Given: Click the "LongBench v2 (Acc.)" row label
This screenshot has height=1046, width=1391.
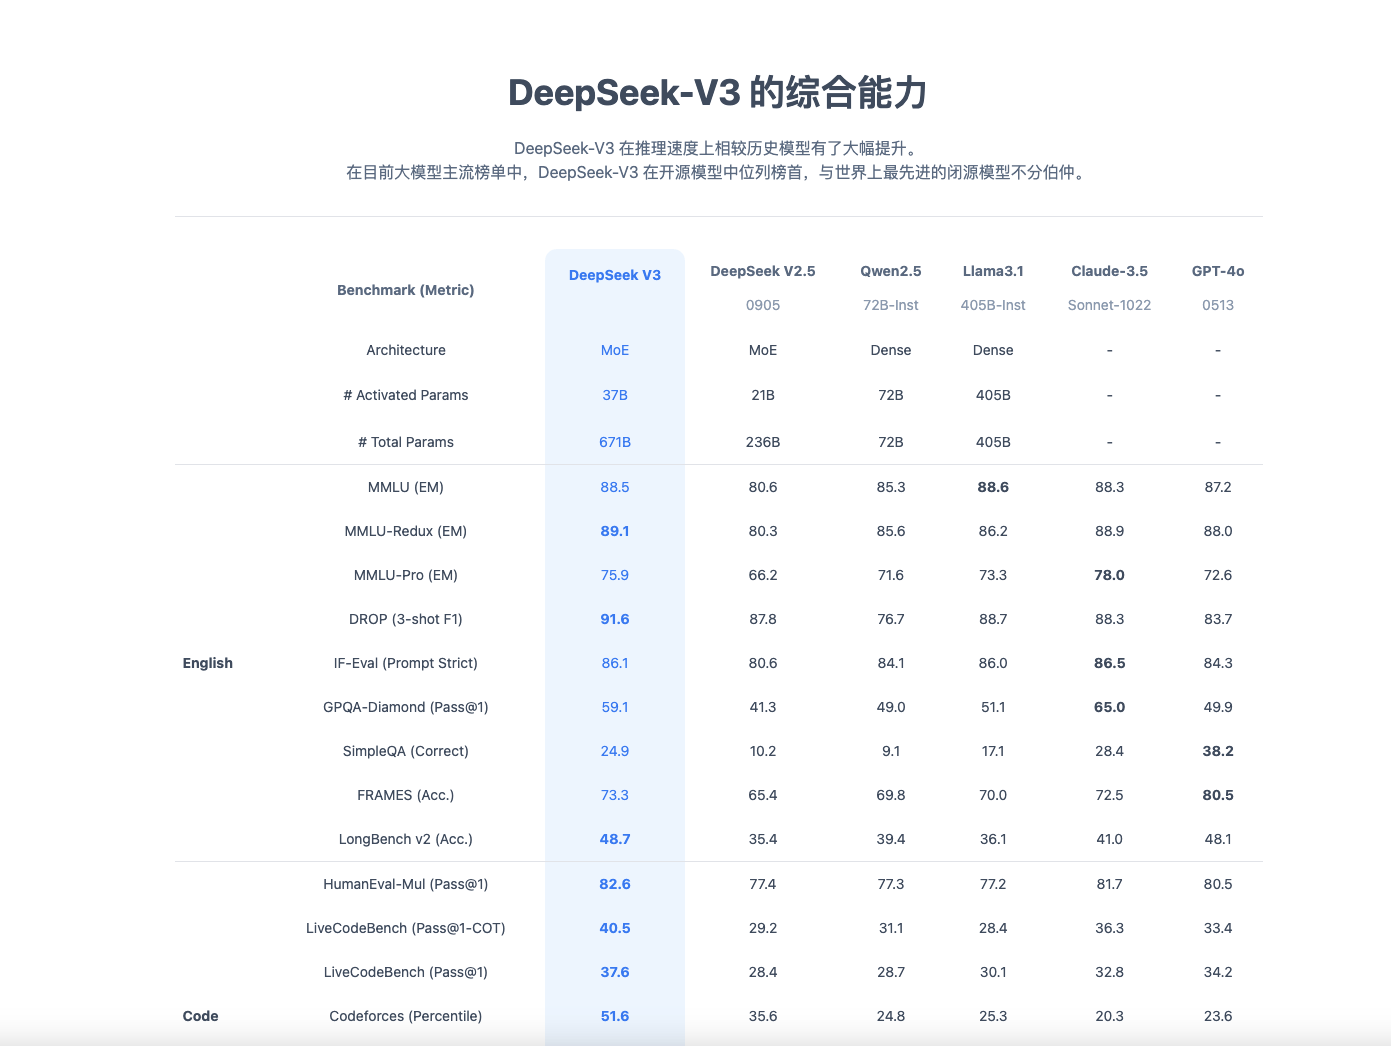Looking at the screenshot, I should [x=406, y=839].
